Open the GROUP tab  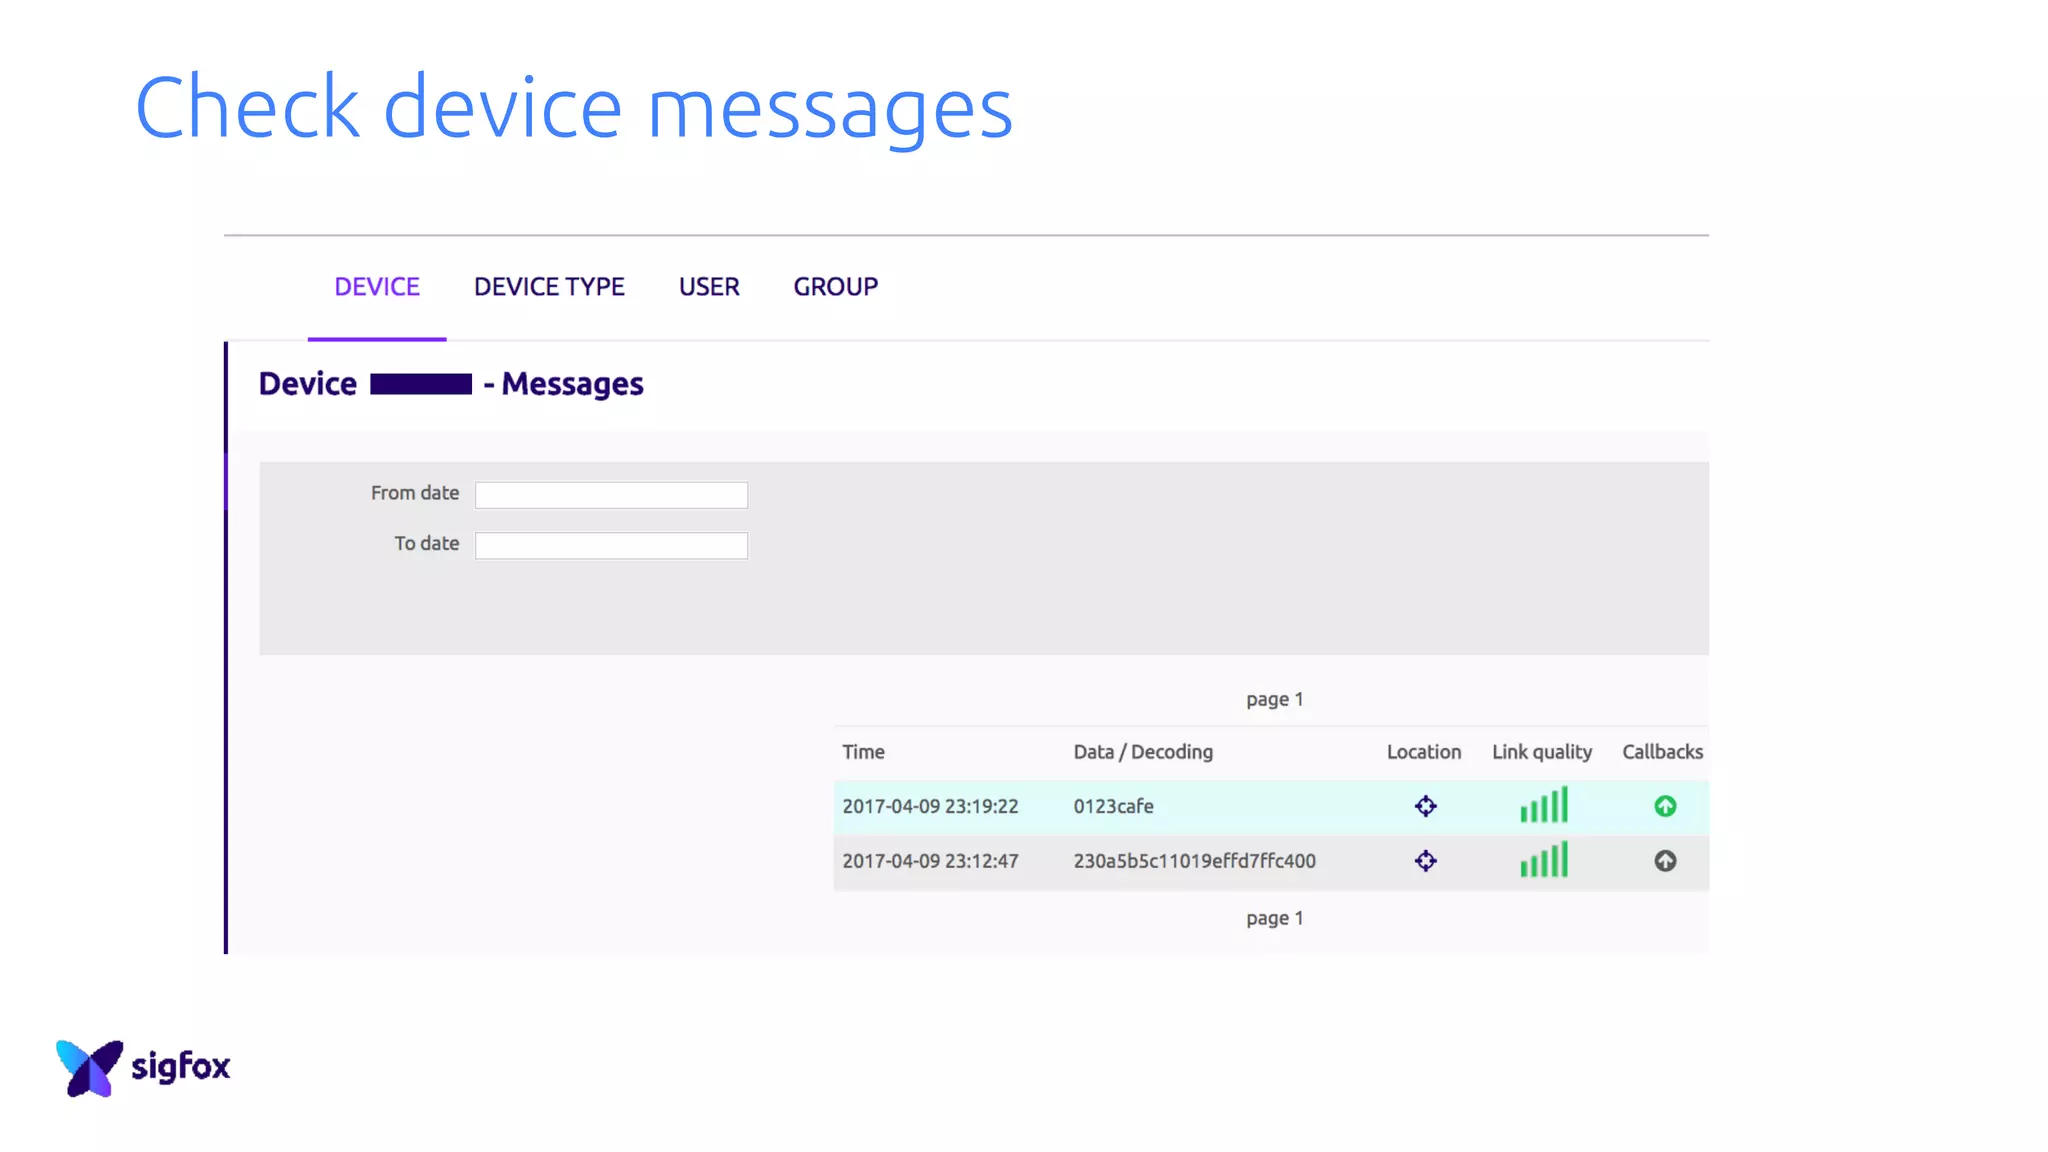pos(836,287)
